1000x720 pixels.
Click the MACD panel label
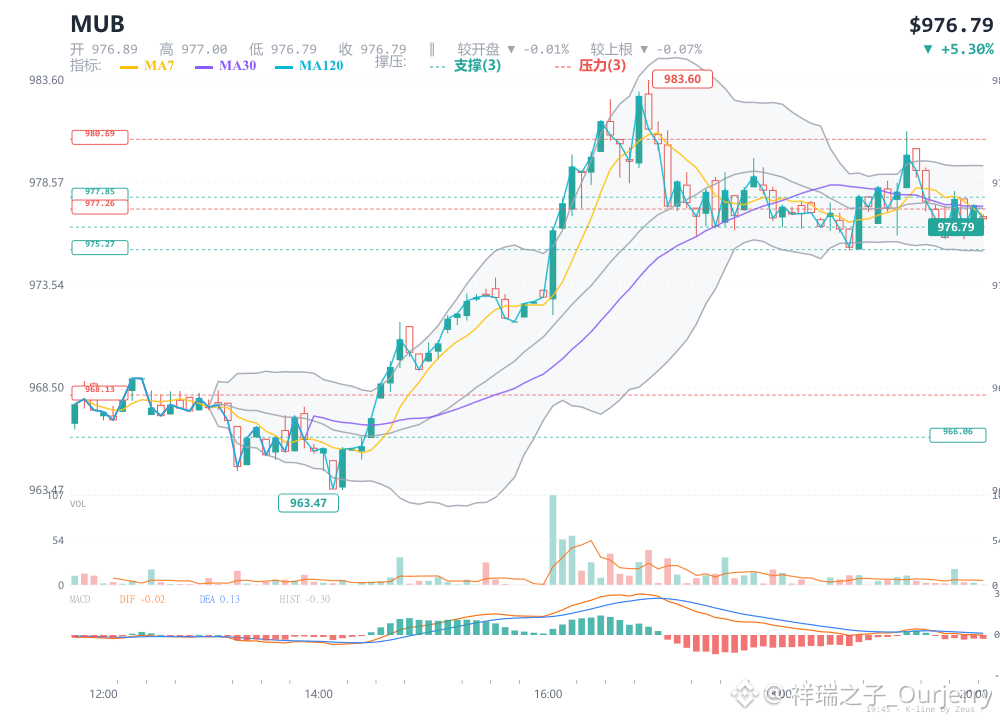point(80,599)
